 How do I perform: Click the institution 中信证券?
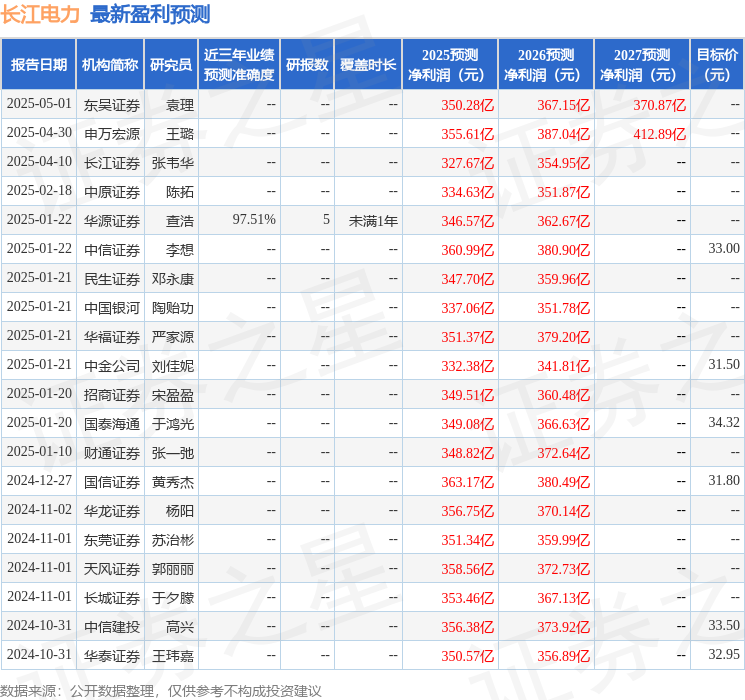112,250
